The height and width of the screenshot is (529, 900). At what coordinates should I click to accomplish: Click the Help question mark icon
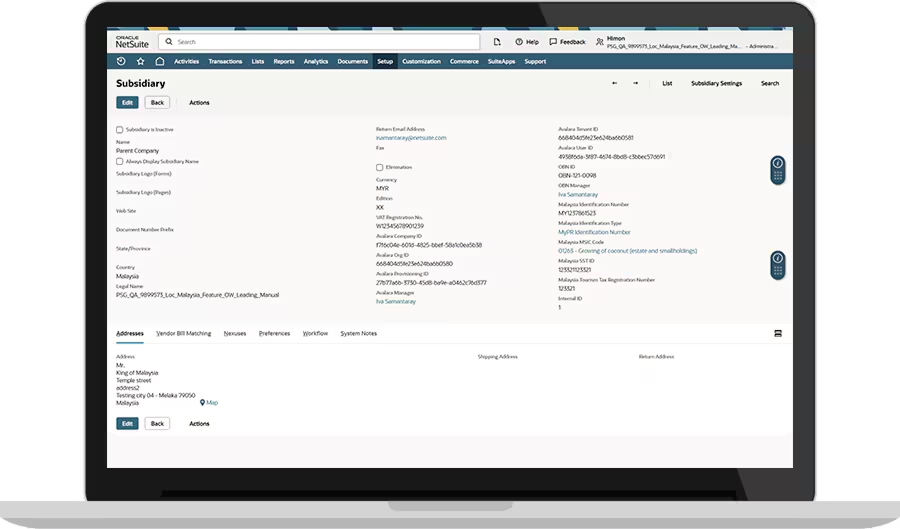(x=519, y=42)
